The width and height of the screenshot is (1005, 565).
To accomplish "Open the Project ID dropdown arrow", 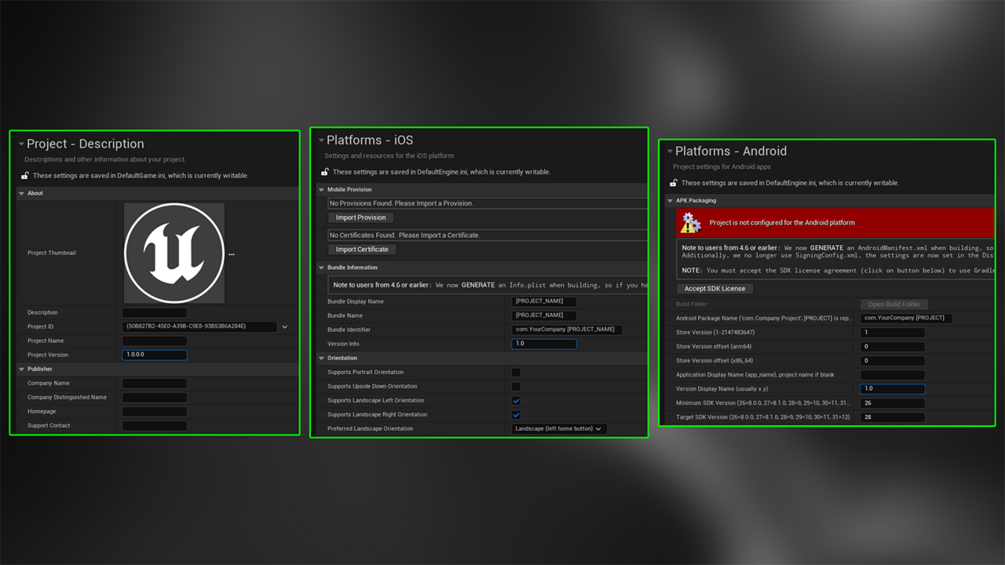I will (x=285, y=327).
